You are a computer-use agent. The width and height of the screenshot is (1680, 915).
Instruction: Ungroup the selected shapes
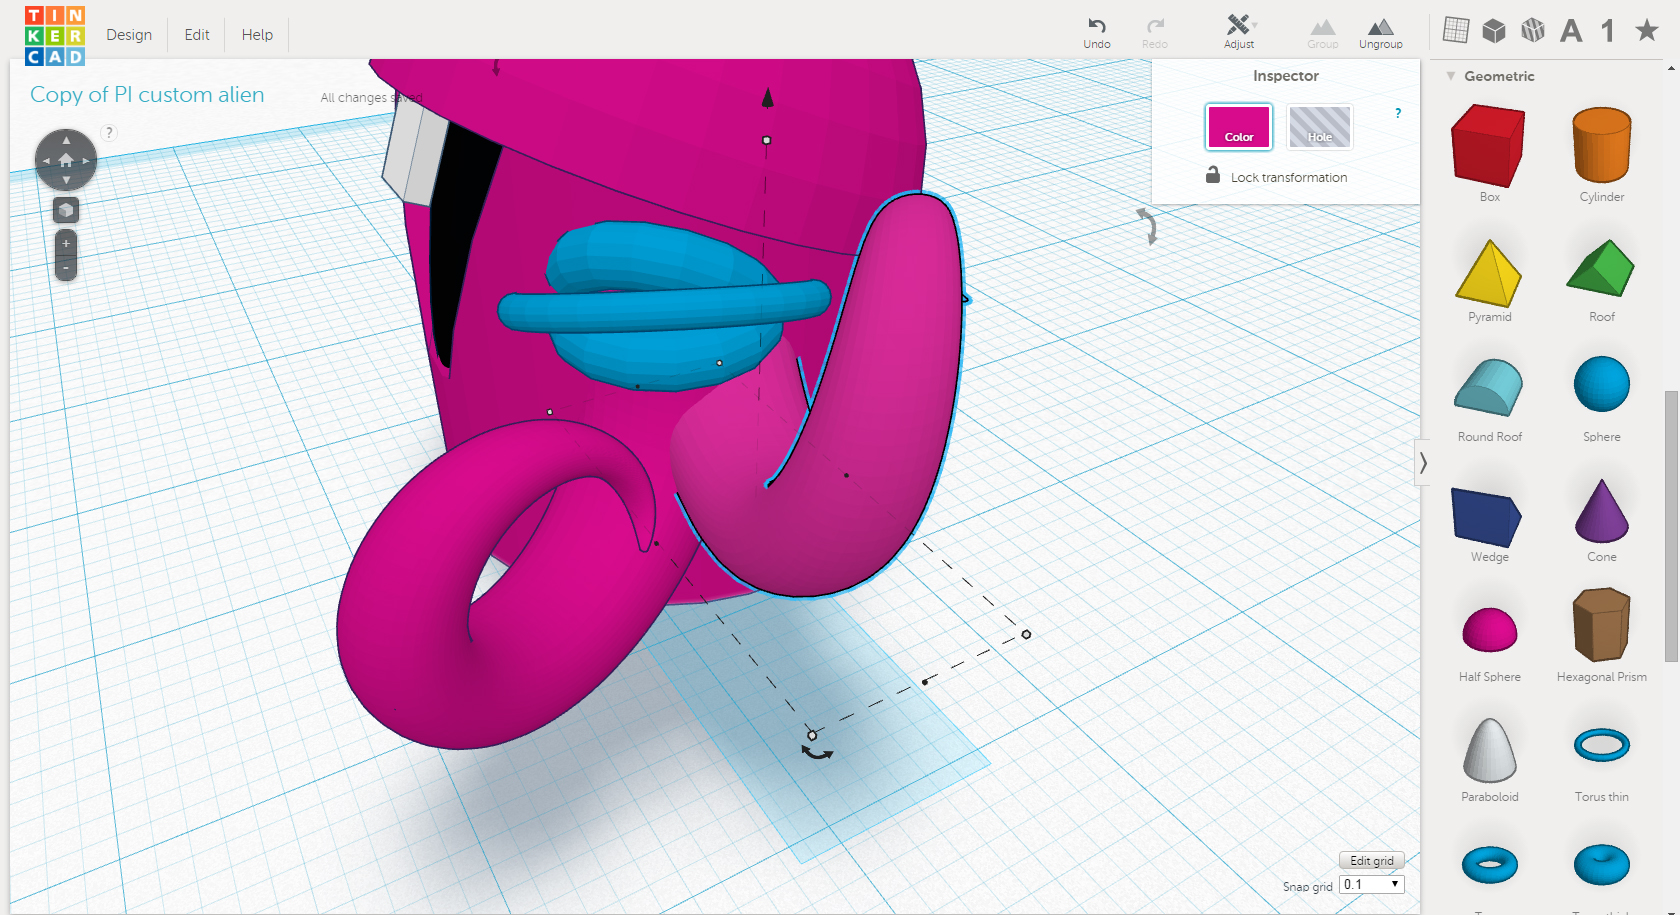click(x=1380, y=33)
